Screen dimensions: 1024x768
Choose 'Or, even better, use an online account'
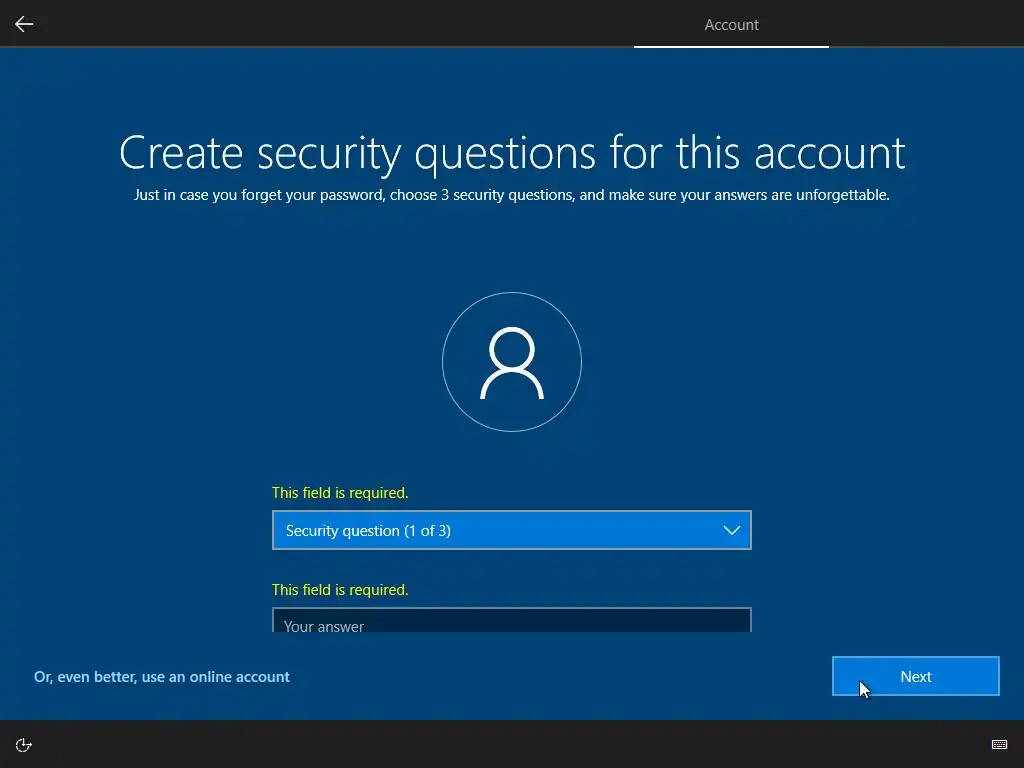click(x=161, y=677)
